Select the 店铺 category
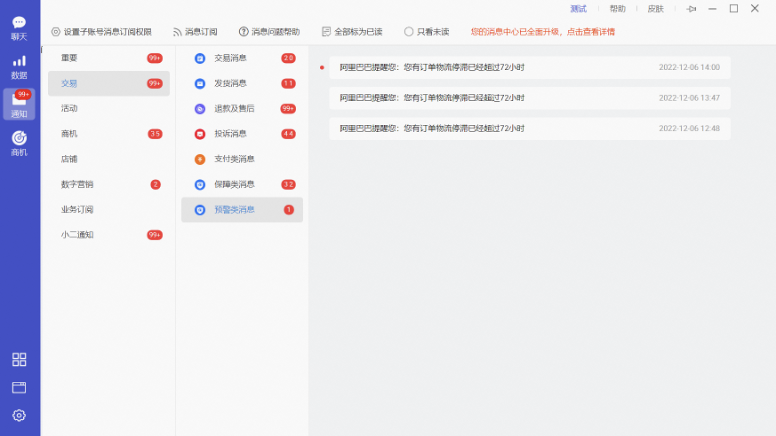This screenshot has width=776, height=436. pyautogui.click(x=109, y=159)
